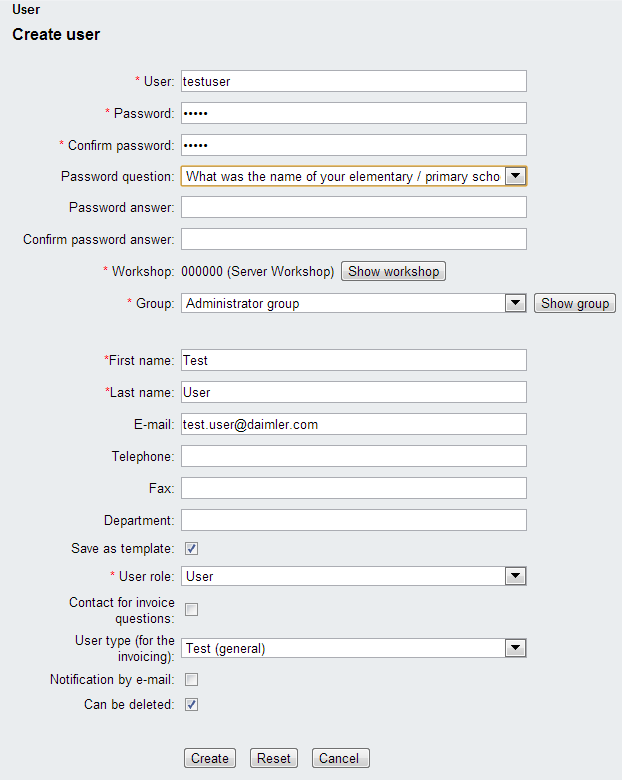Click the Confirm password answer field

[x=353, y=239]
